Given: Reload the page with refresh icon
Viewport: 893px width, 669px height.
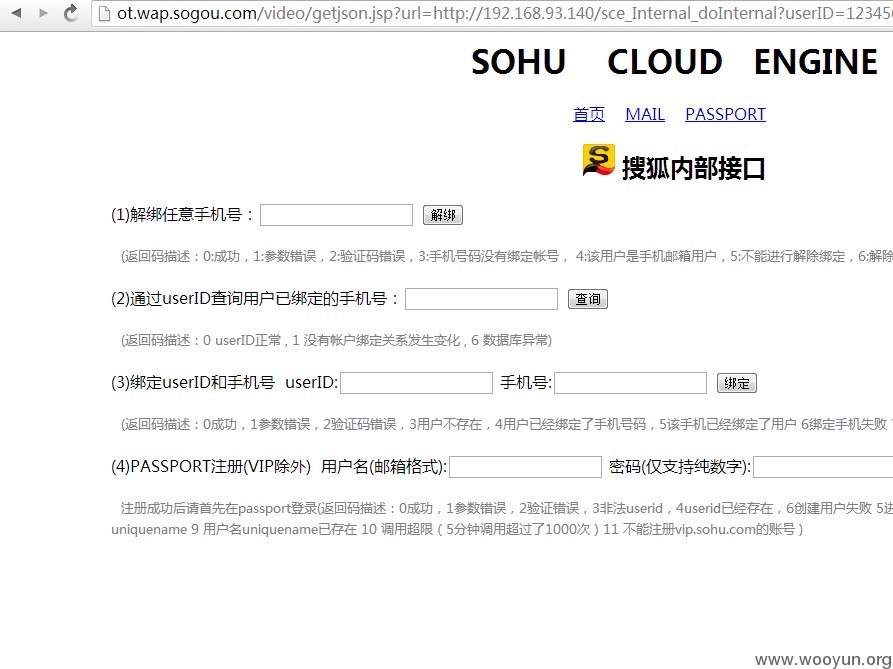Looking at the screenshot, I should coord(71,13).
